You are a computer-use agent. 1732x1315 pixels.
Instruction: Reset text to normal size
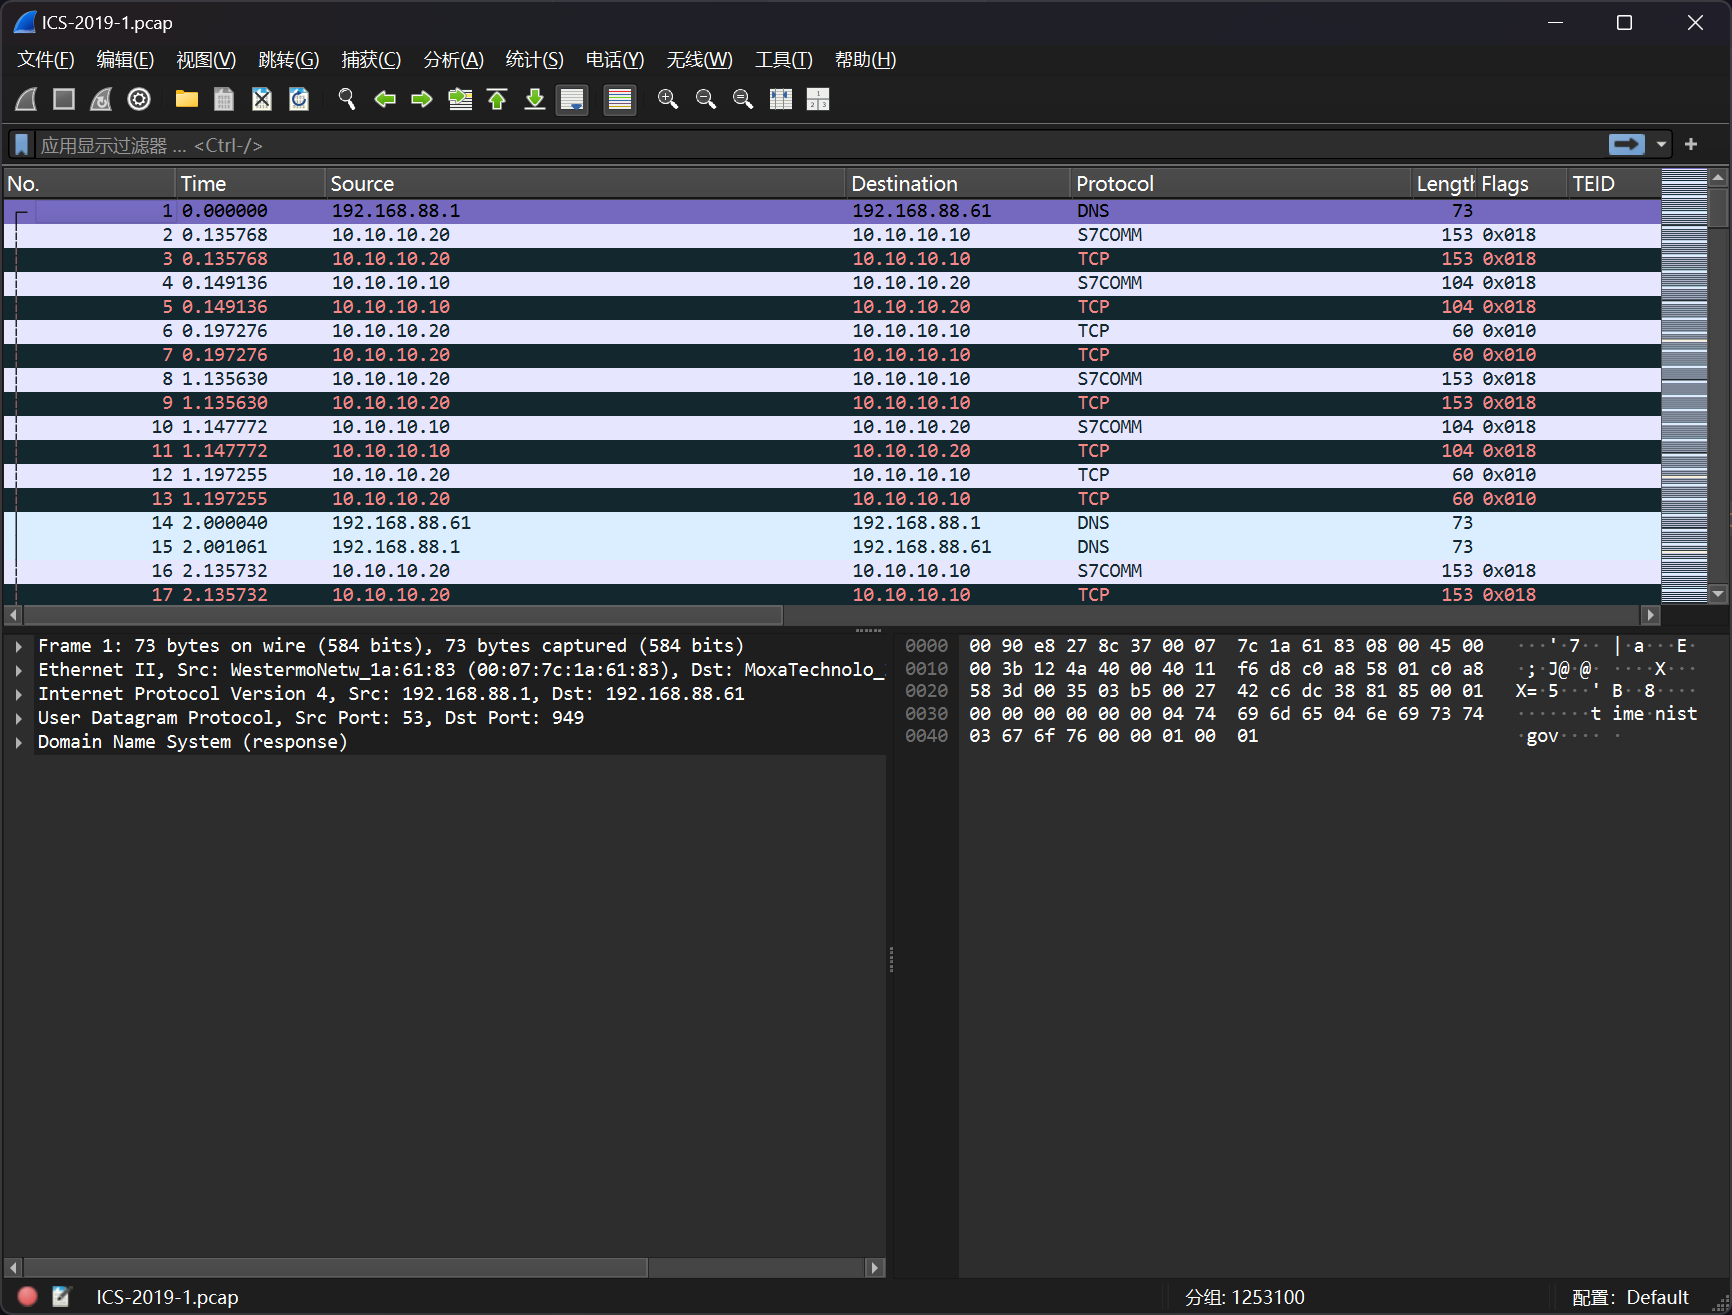pos(743,99)
